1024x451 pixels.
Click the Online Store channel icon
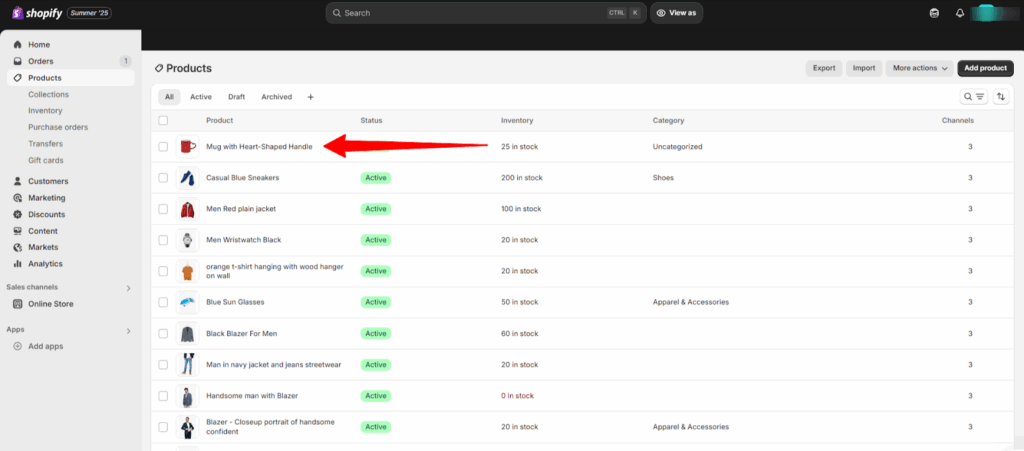(x=18, y=304)
